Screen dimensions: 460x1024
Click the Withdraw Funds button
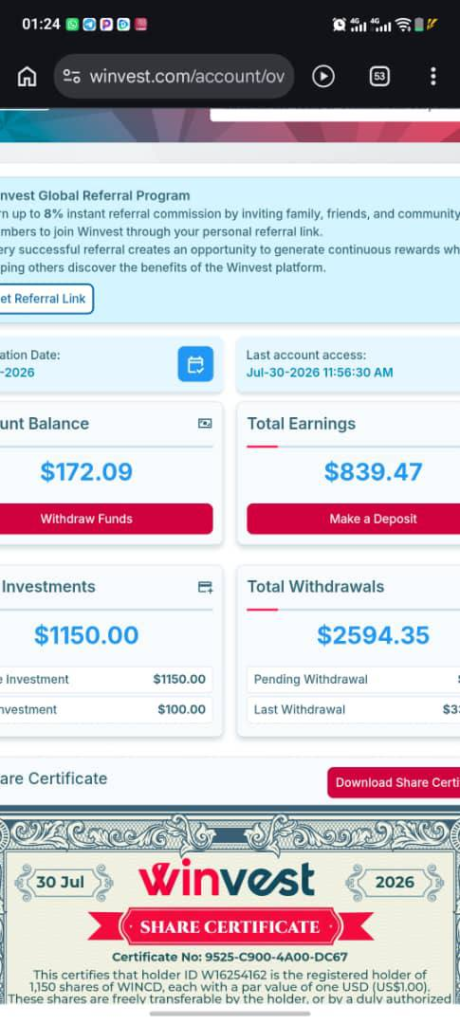[x=105, y=519]
